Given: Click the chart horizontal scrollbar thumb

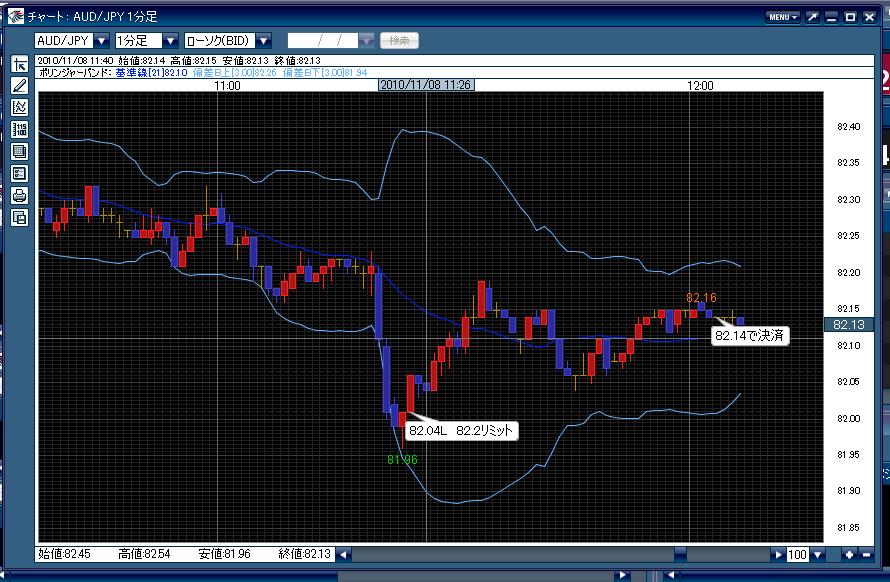Looking at the screenshot, I should coord(681,554).
